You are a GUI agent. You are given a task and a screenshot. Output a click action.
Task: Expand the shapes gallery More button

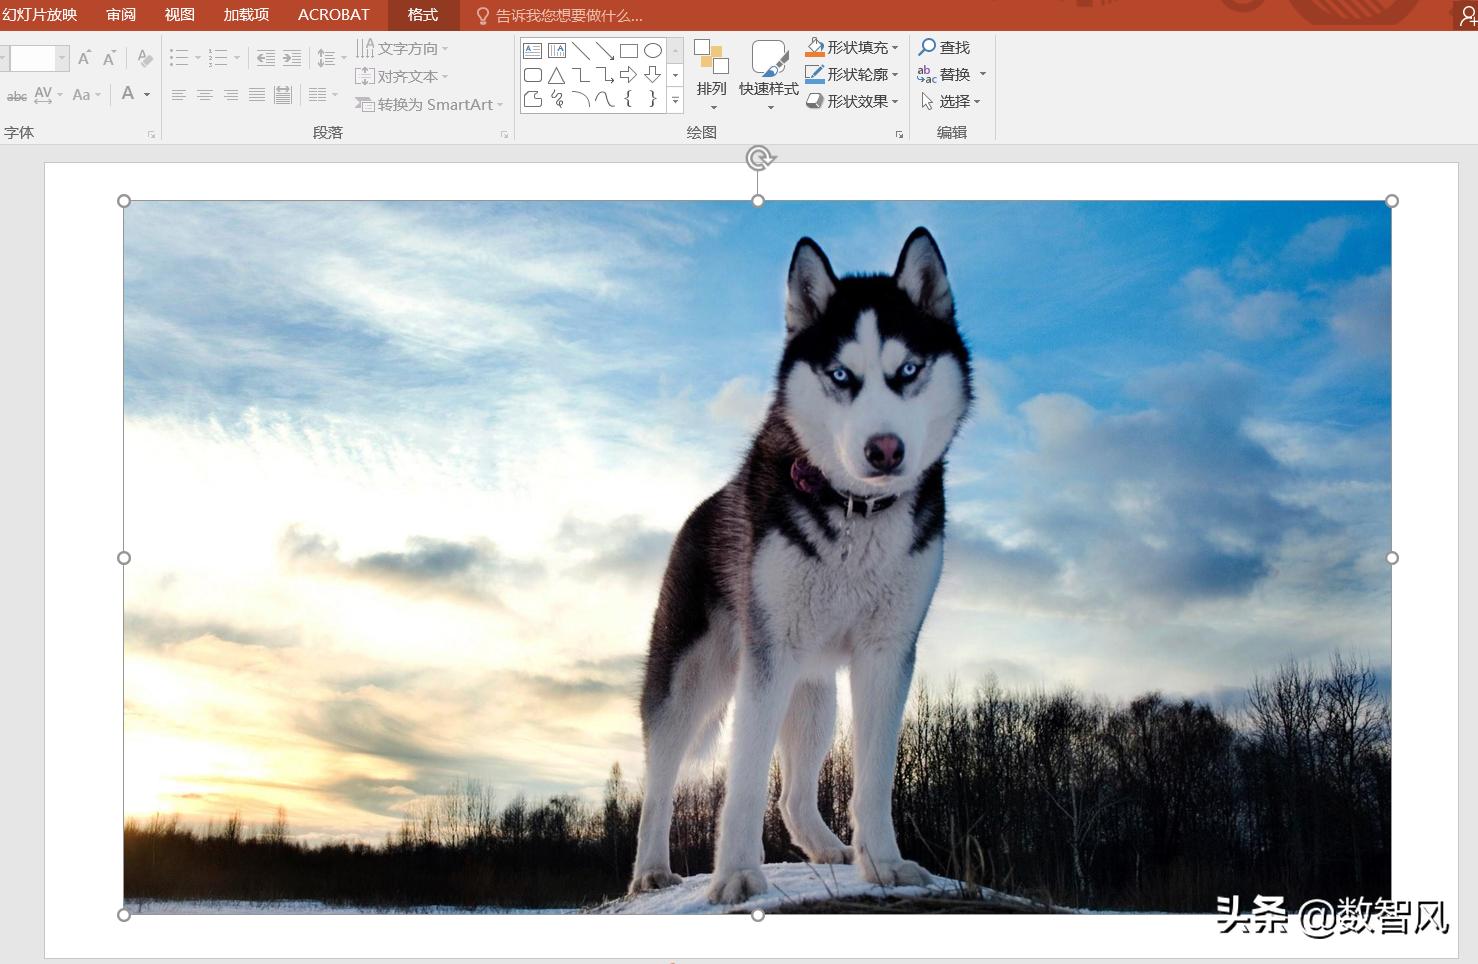(x=676, y=100)
